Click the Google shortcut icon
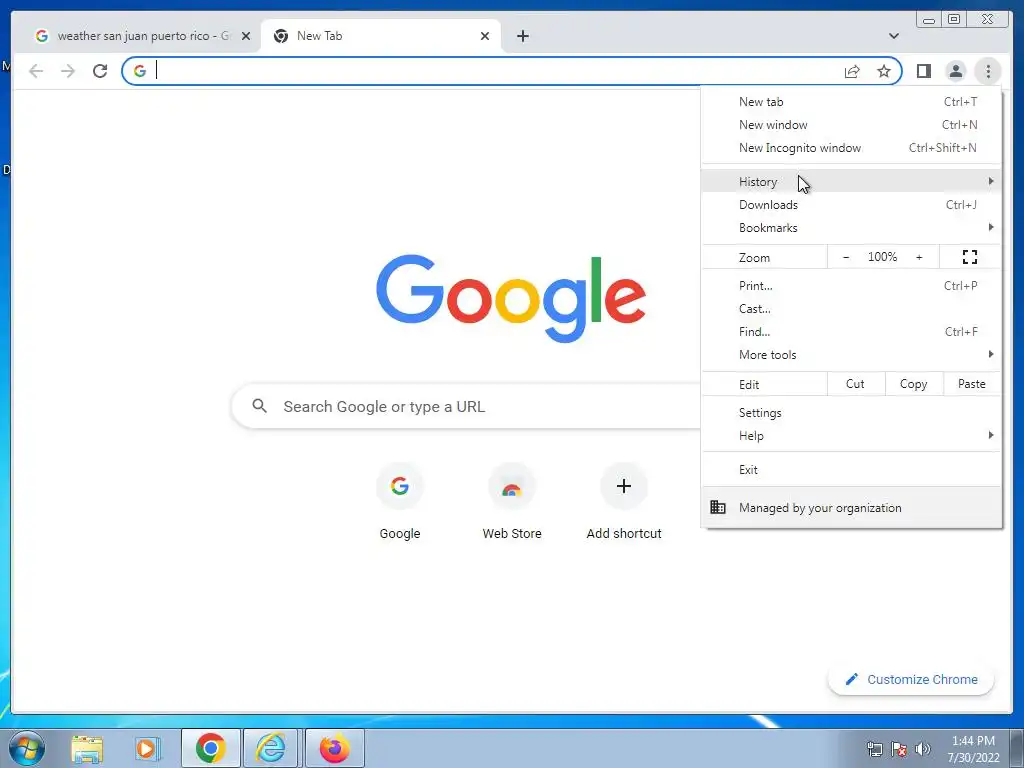This screenshot has height=768, width=1024. 400,486
